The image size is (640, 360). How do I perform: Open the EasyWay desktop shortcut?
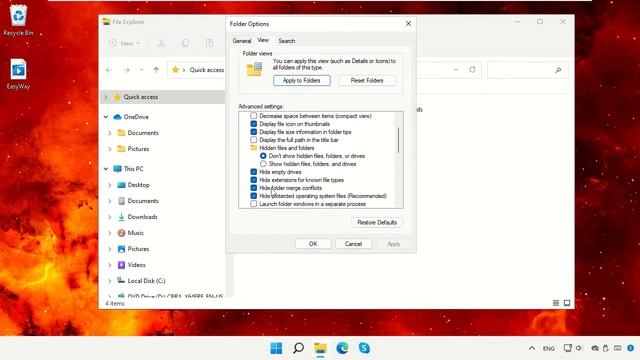click(18, 74)
